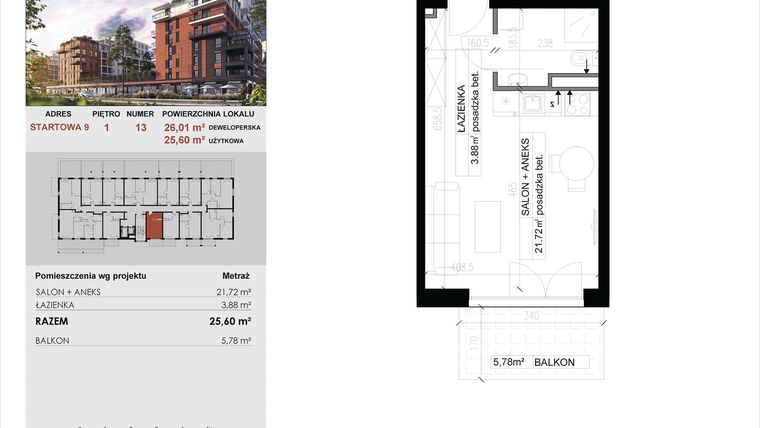This screenshot has height=428, width=760.
Task: Click the kitchen sink symbol in the annex
Action: (533, 103)
